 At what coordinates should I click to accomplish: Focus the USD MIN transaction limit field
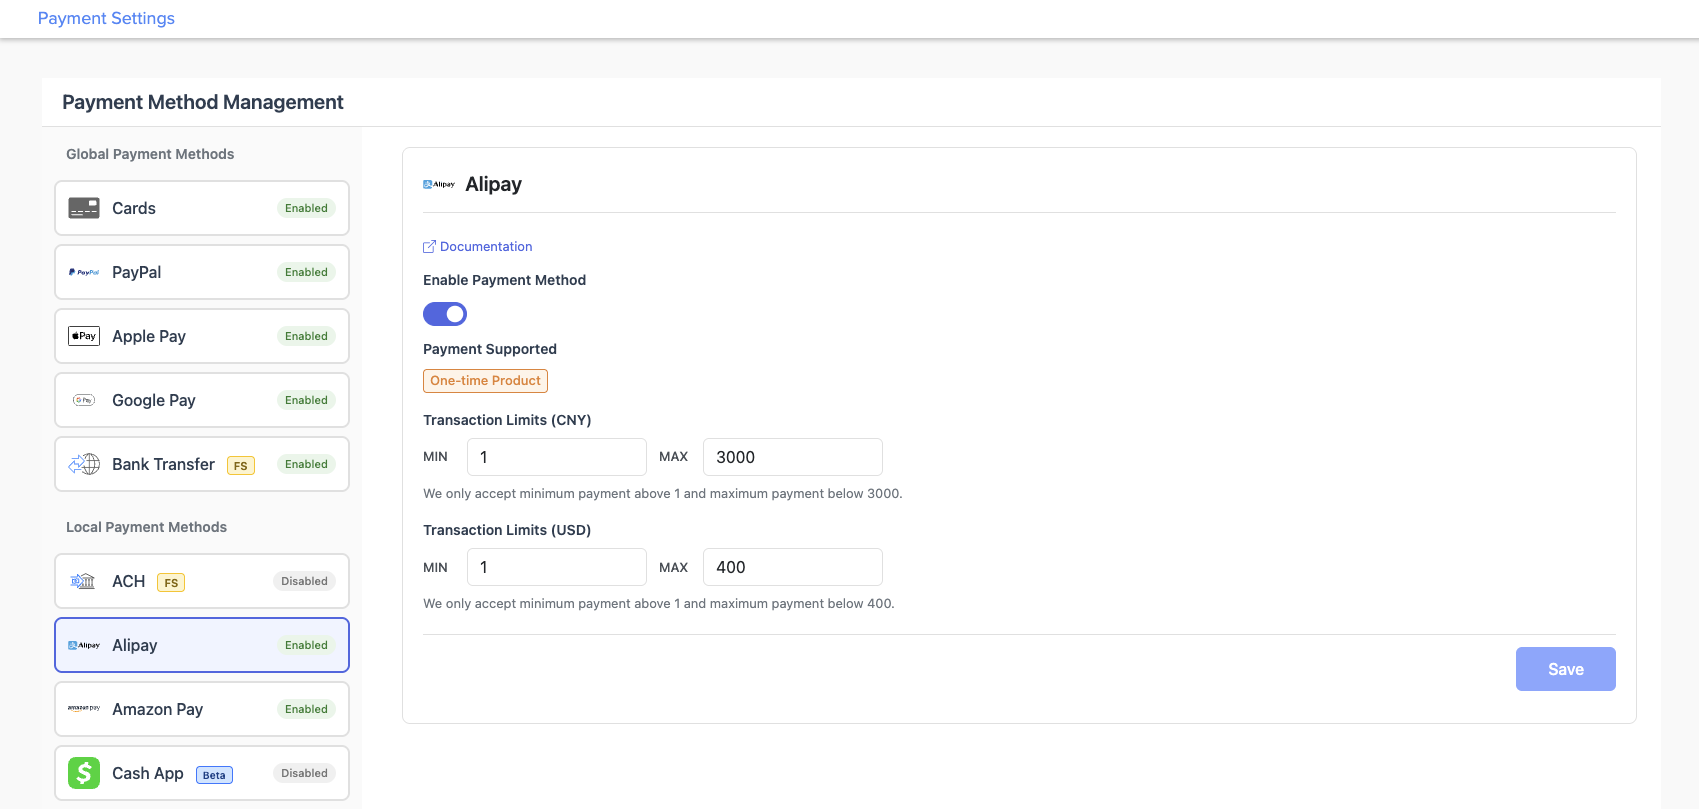pyautogui.click(x=557, y=567)
